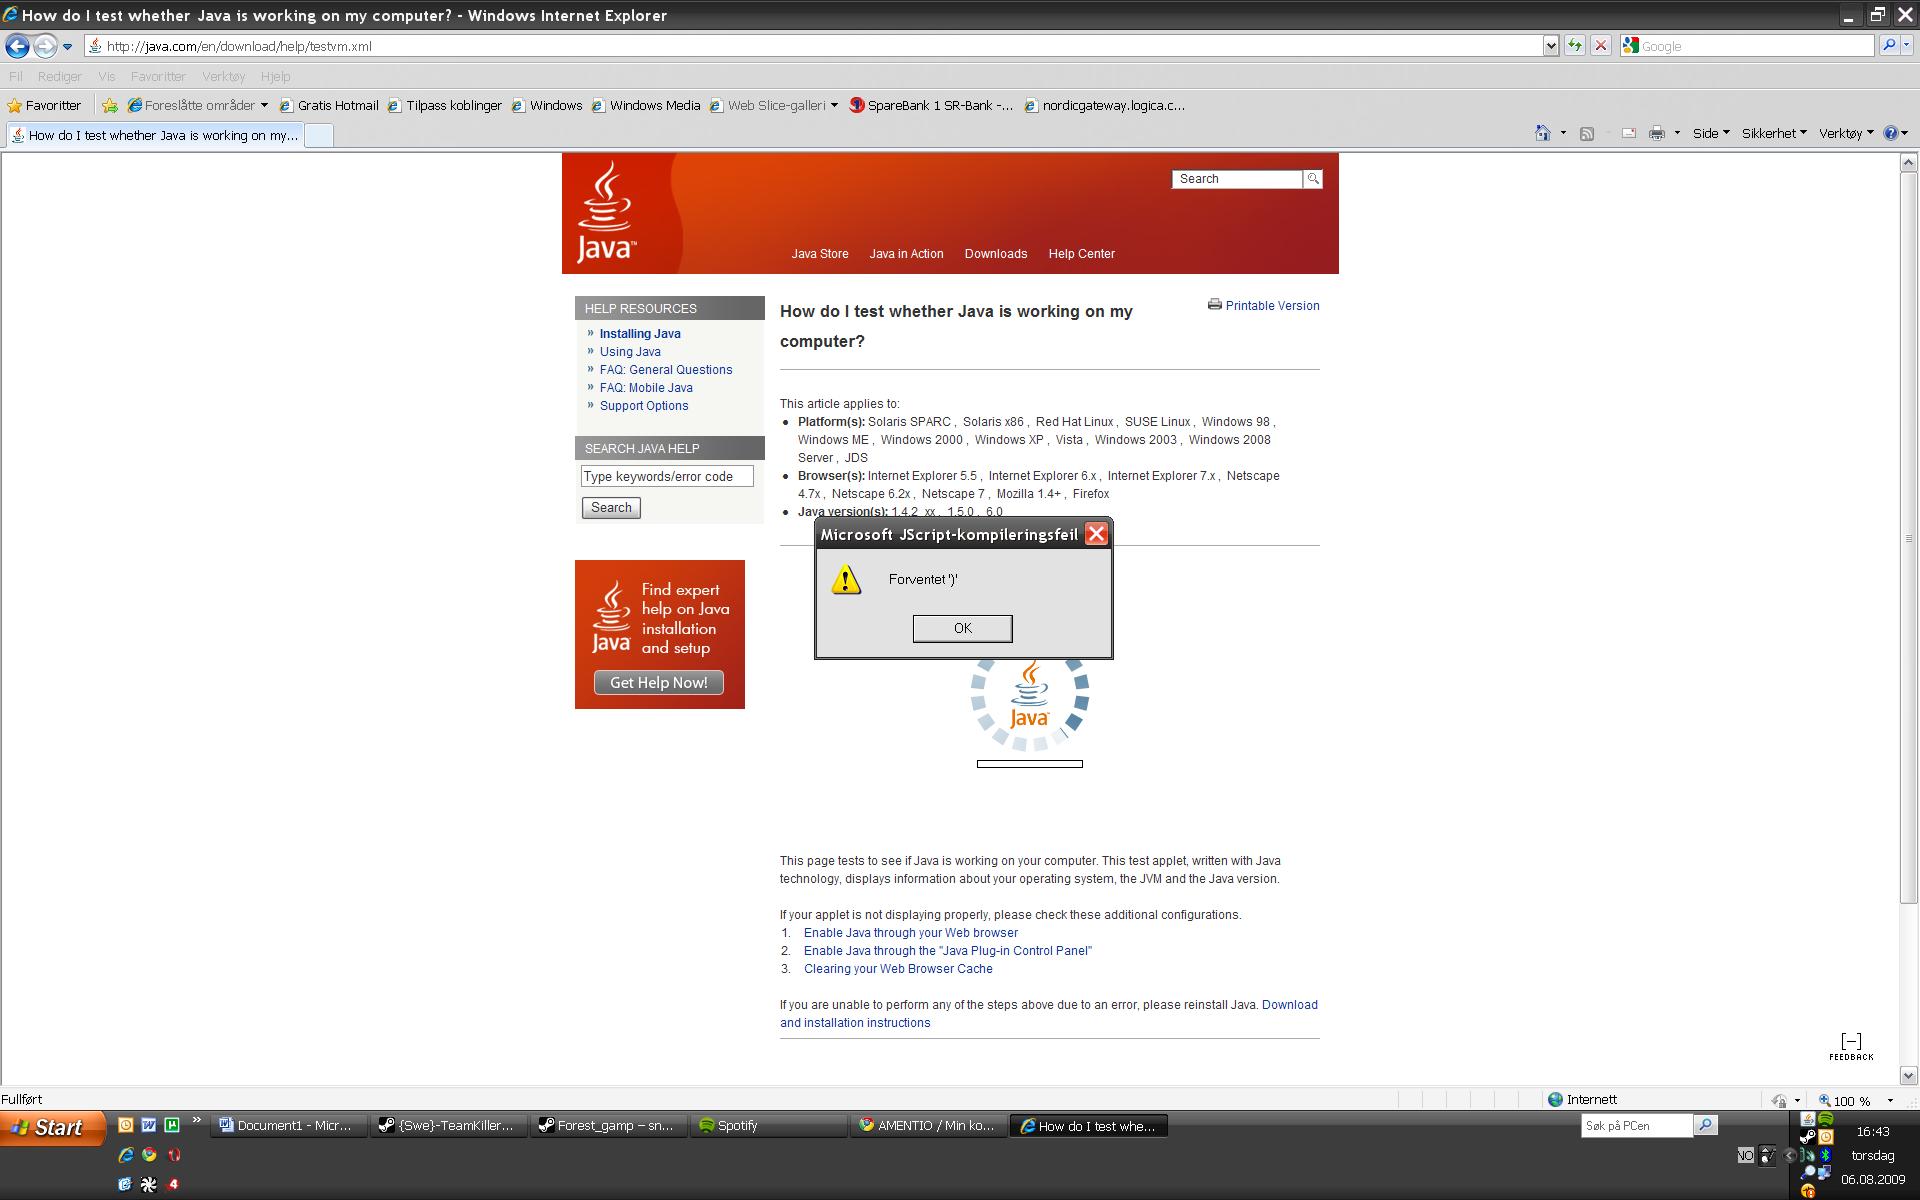Click into the Java header Search field
The image size is (1920, 1200).
coord(1237,179)
